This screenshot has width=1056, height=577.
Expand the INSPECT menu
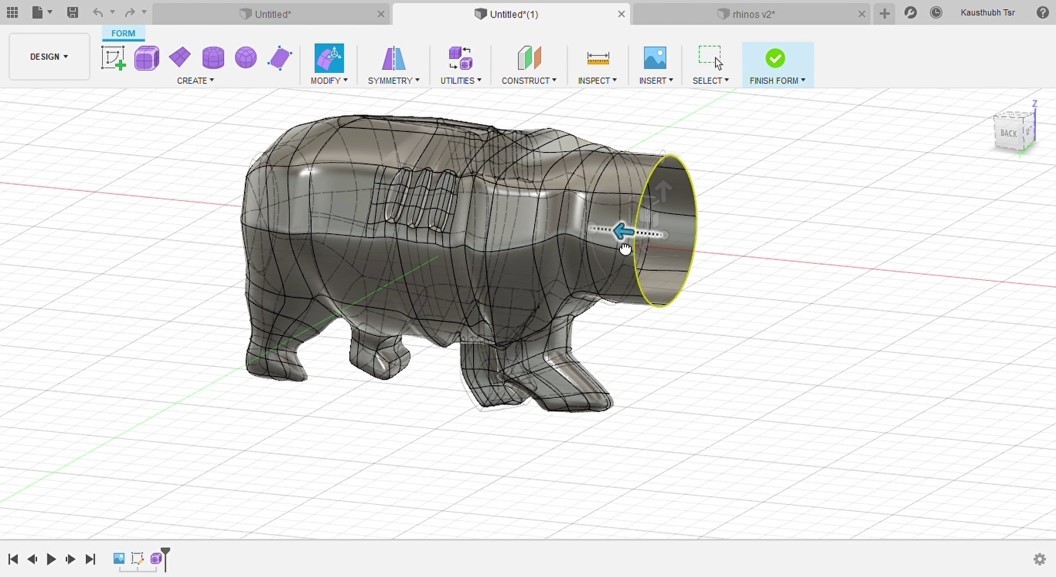(597, 81)
